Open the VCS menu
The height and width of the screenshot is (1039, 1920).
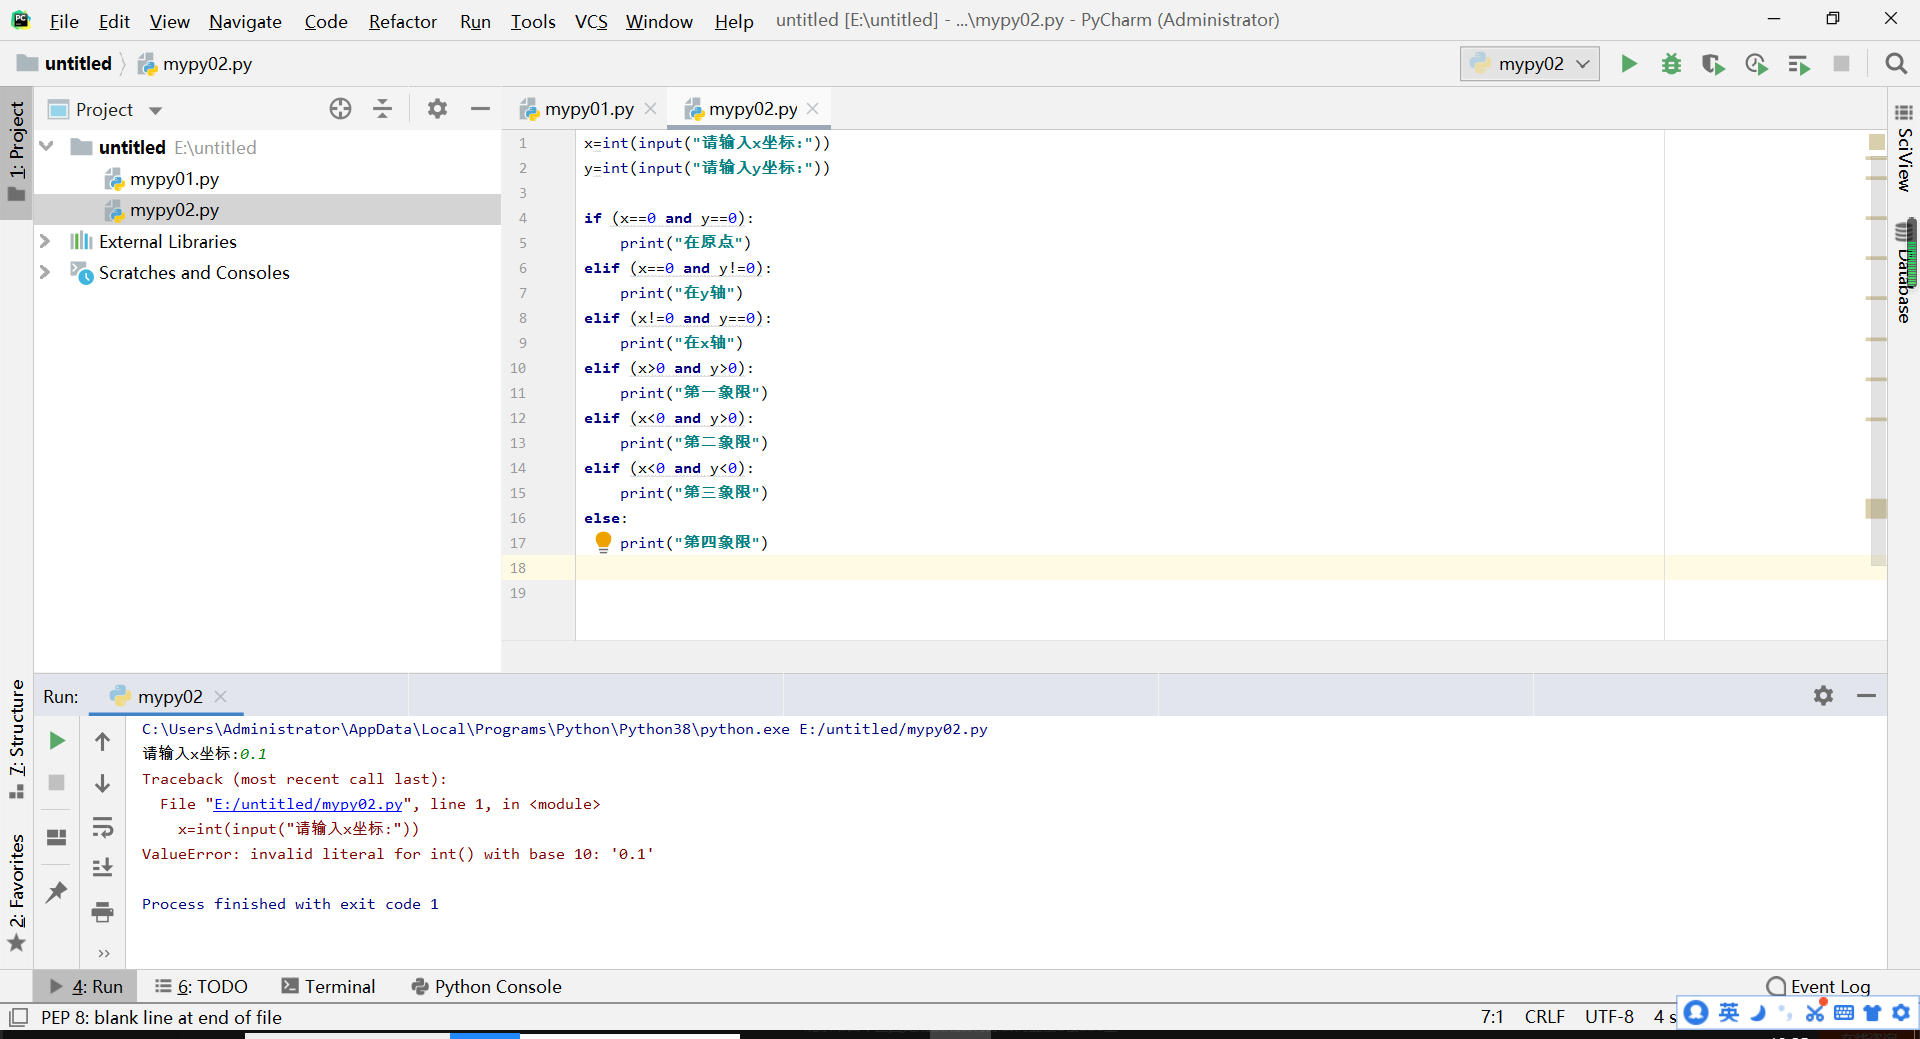tap(591, 21)
